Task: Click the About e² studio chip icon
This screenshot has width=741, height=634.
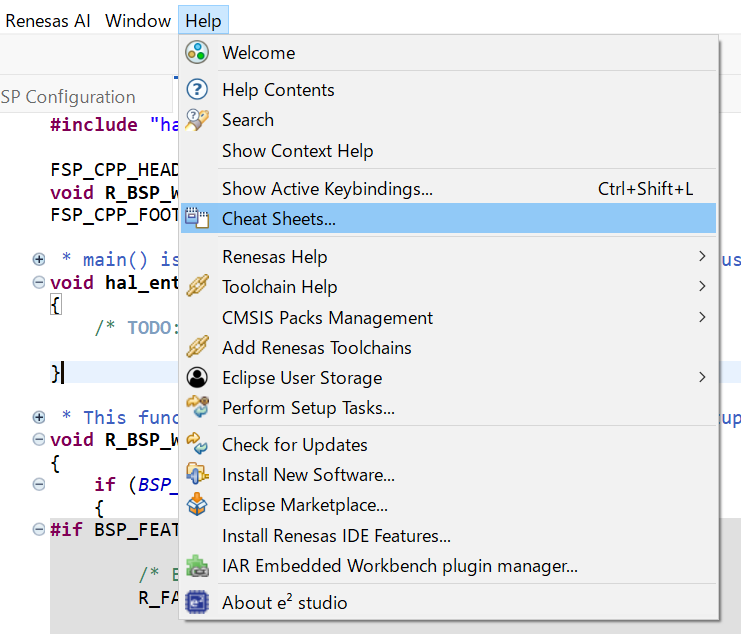Action: click(x=197, y=602)
